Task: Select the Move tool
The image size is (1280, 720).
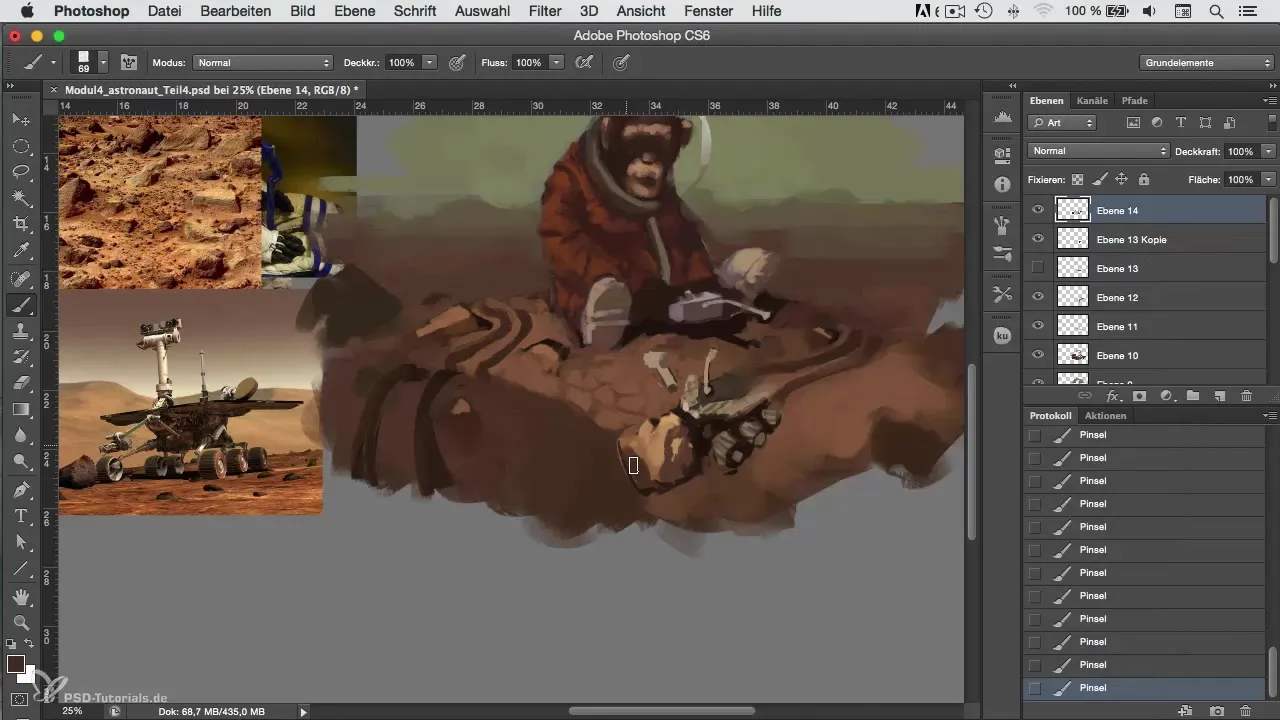Action: tap(20, 120)
